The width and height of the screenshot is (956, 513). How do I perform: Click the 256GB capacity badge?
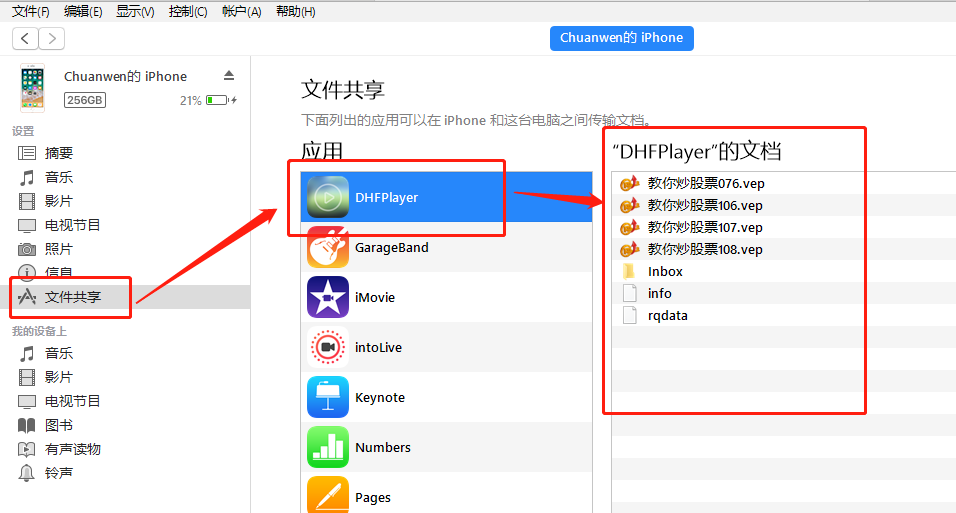coord(85,100)
